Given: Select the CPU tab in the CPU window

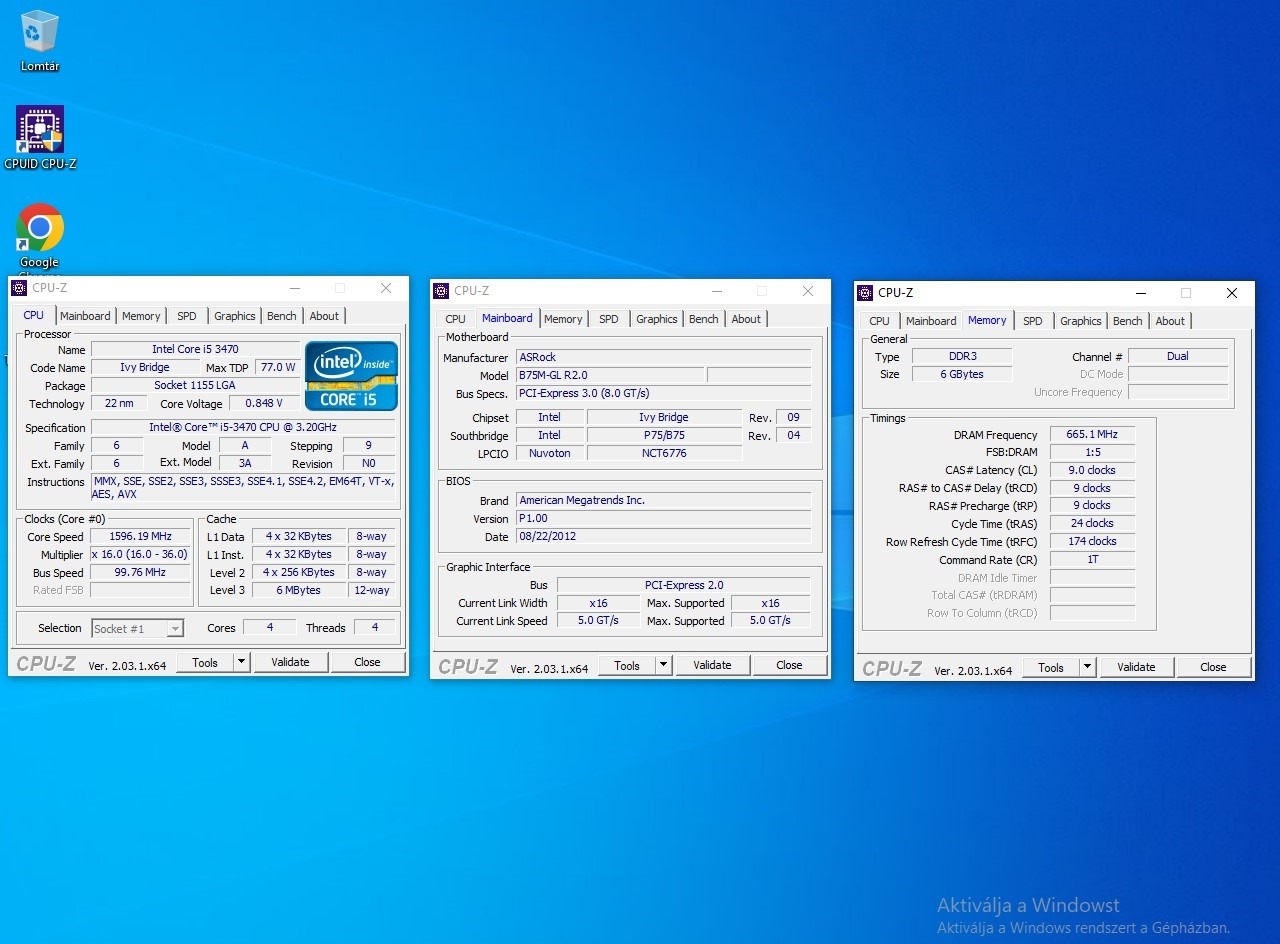Looking at the screenshot, I should 34,315.
